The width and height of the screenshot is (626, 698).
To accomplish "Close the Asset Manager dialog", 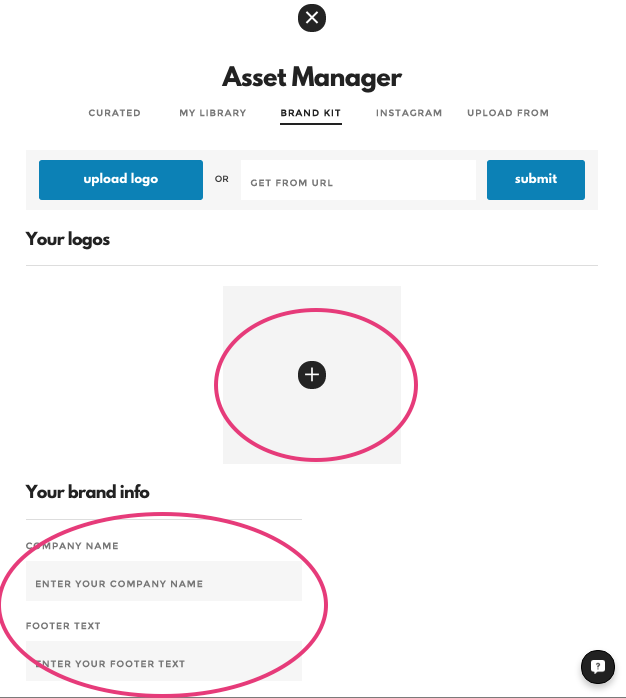I will [x=312, y=17].
